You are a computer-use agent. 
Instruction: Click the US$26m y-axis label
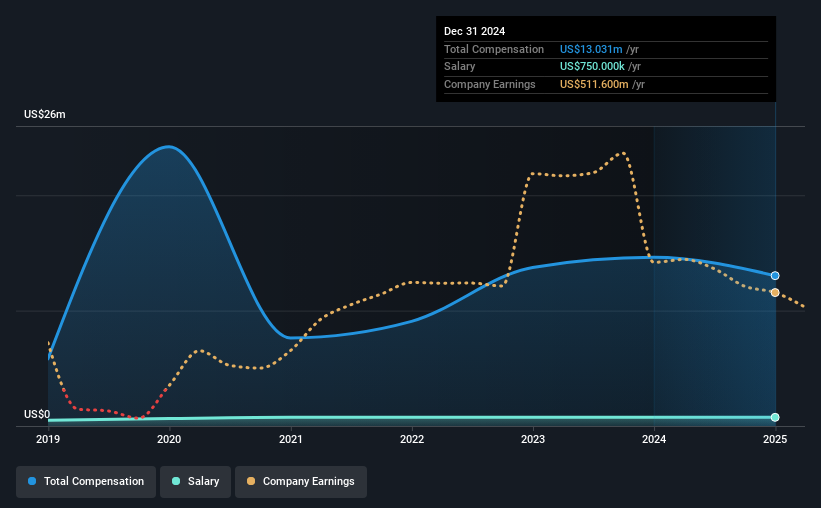(45, 114)
